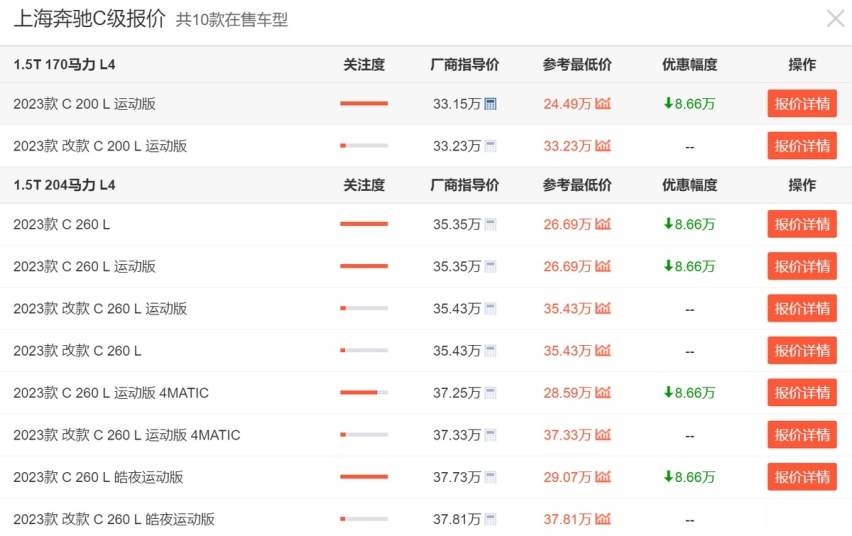Close the 上海奔驰C级报价 panel

(835, 18)
